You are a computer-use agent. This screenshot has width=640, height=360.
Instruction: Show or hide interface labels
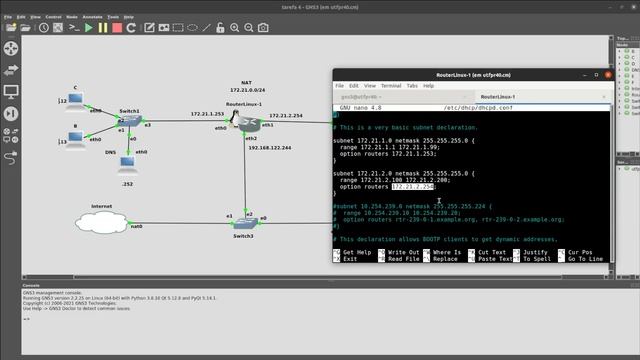click(x=58, y=27)
